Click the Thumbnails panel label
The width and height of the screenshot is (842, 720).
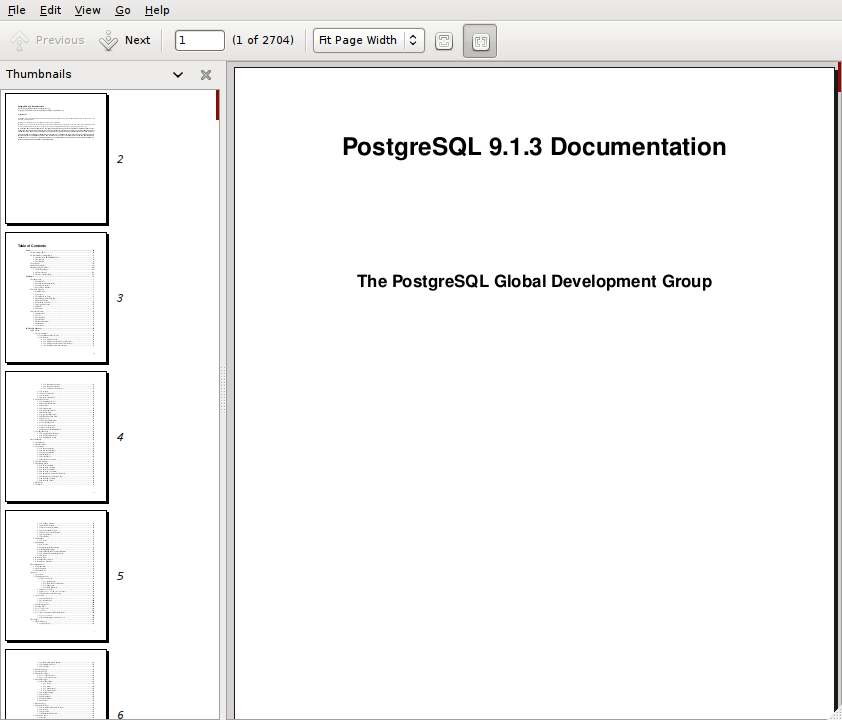point(39,74)
